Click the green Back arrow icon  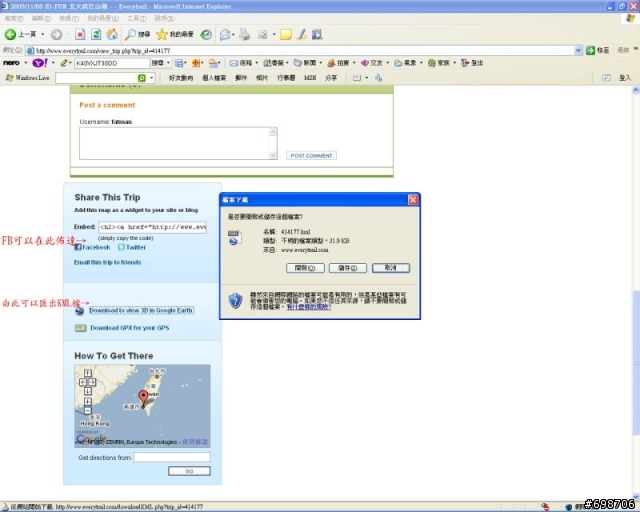pyautogui.click(x=10, y=35)
